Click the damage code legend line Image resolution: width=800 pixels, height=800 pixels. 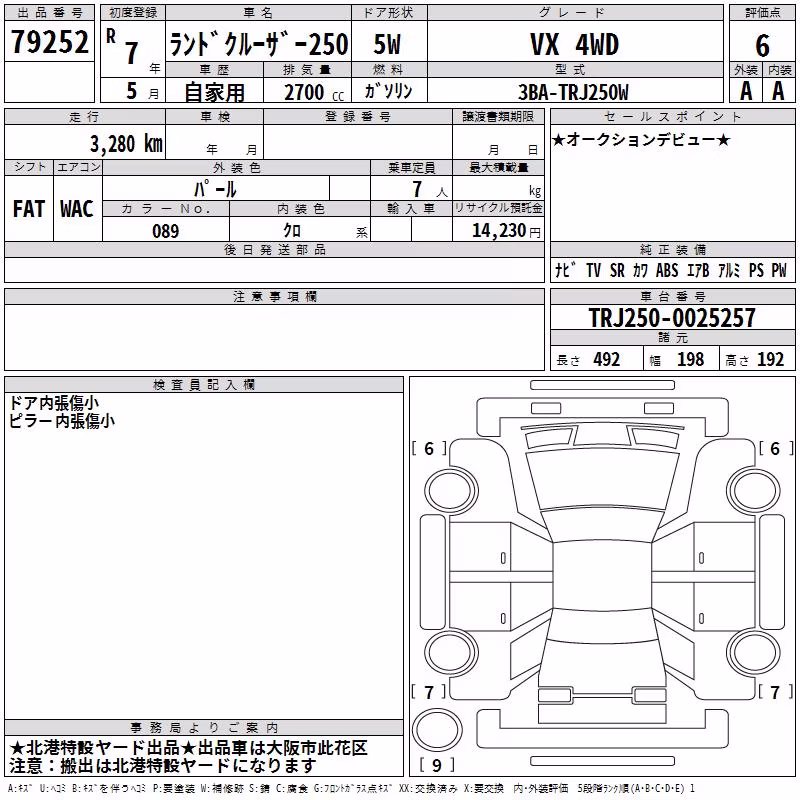click(x=352, y=788)
